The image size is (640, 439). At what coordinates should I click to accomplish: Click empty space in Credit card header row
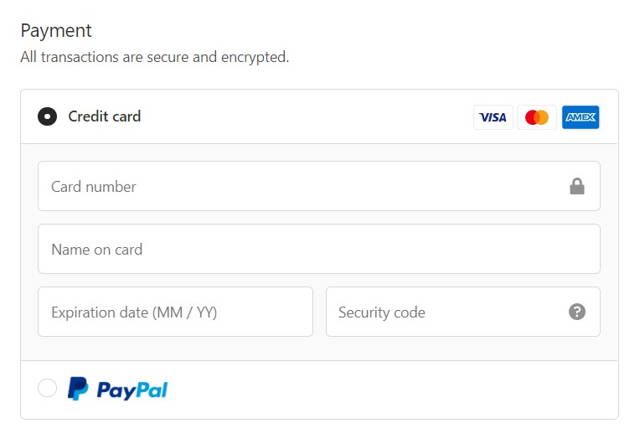coord(306,117)
